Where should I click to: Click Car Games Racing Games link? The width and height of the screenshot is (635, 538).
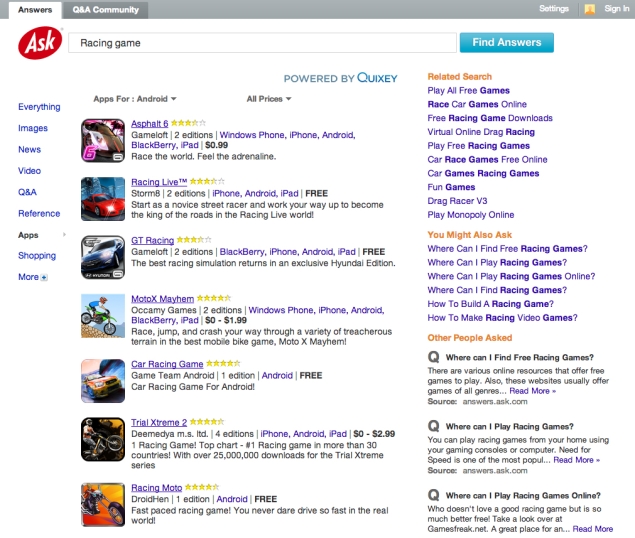coord(483,173)
